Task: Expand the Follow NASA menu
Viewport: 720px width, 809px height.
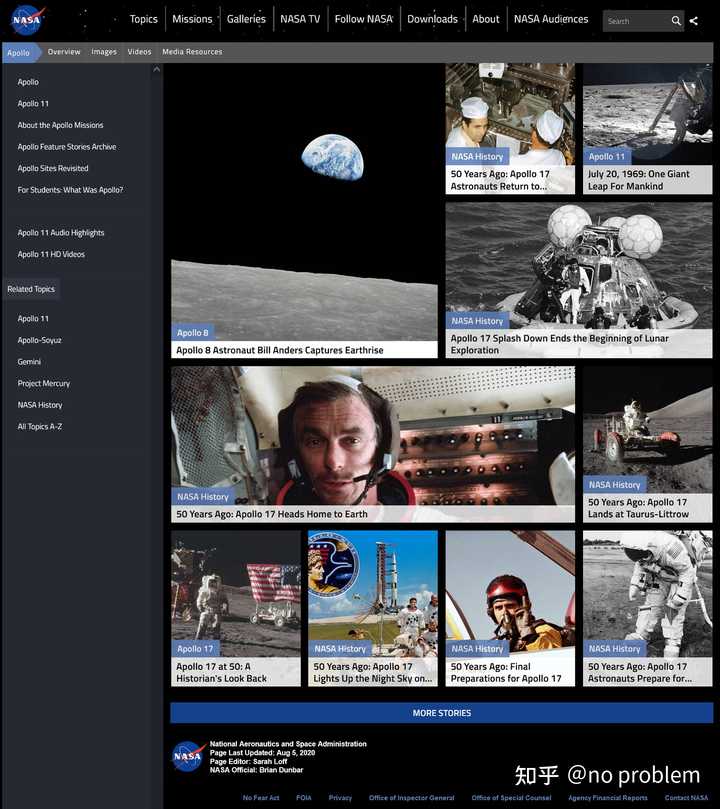Action: coord(364,19)
